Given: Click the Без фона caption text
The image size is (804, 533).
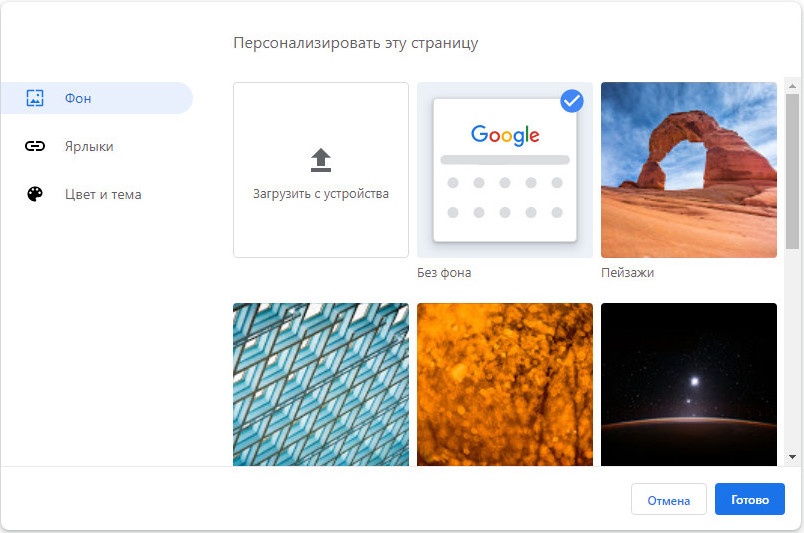Looking at the screenshot, I should pos(444,272).
